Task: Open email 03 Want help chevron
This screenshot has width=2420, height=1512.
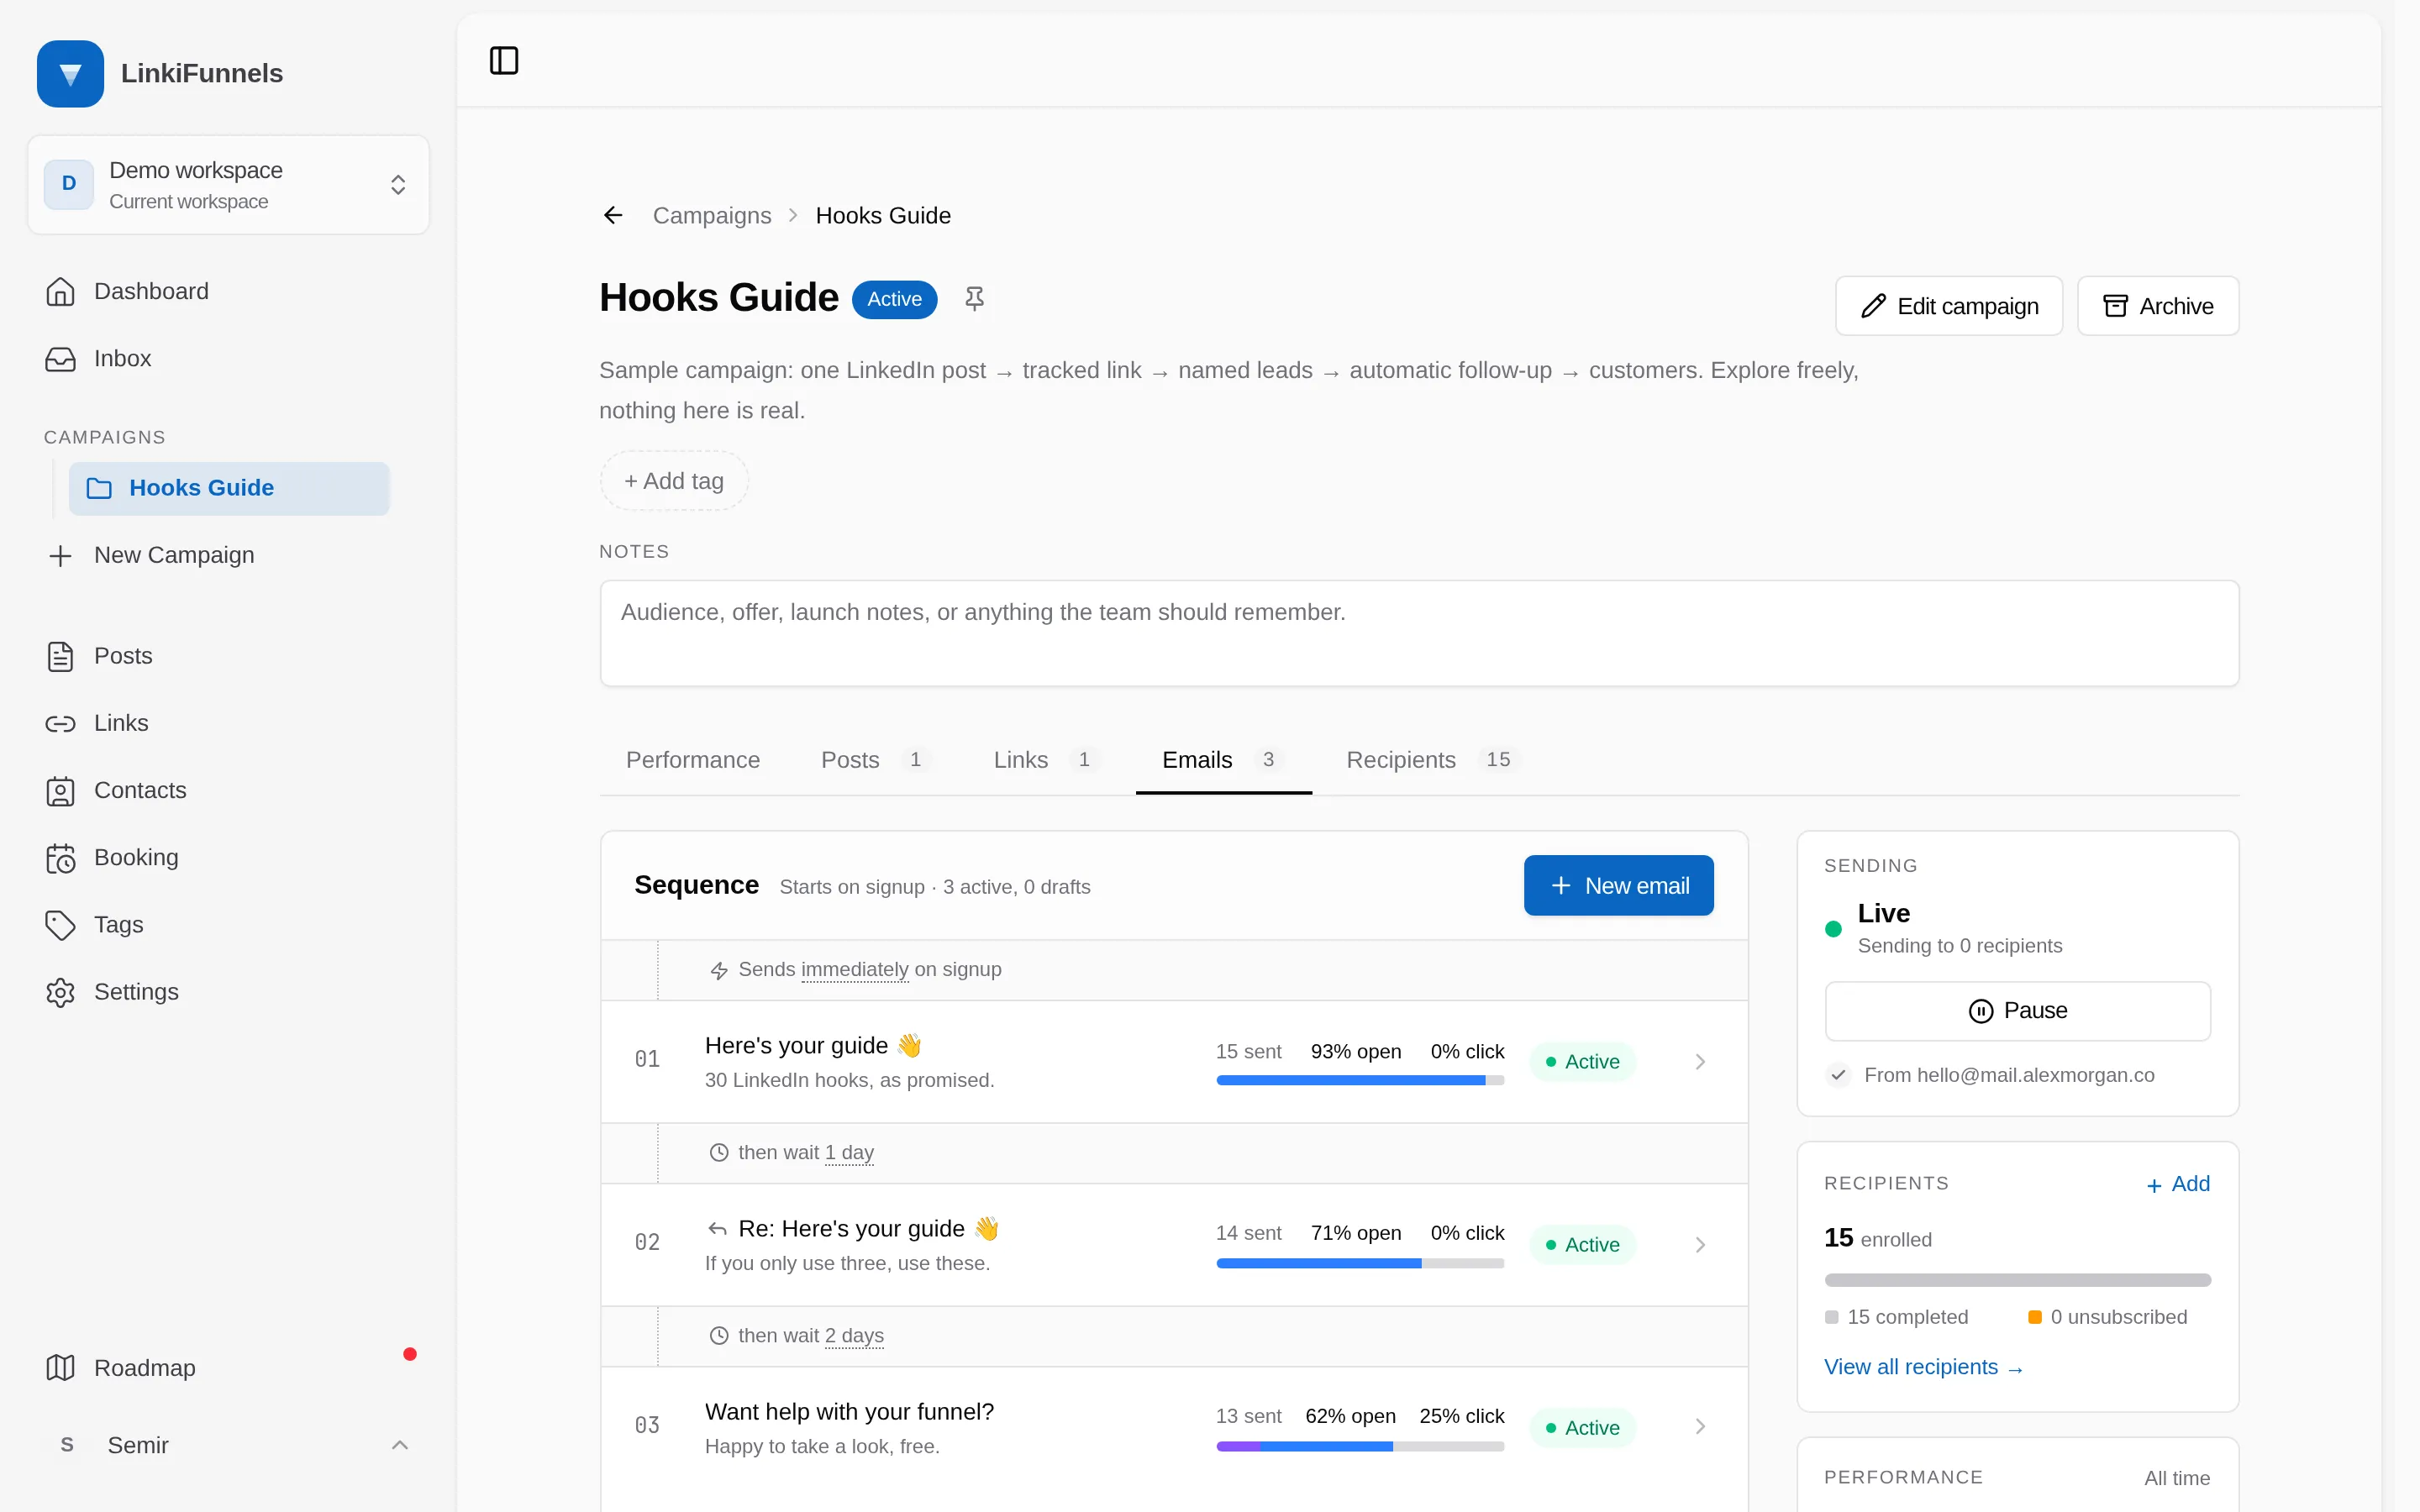Action: [x=1700, y=1426]
